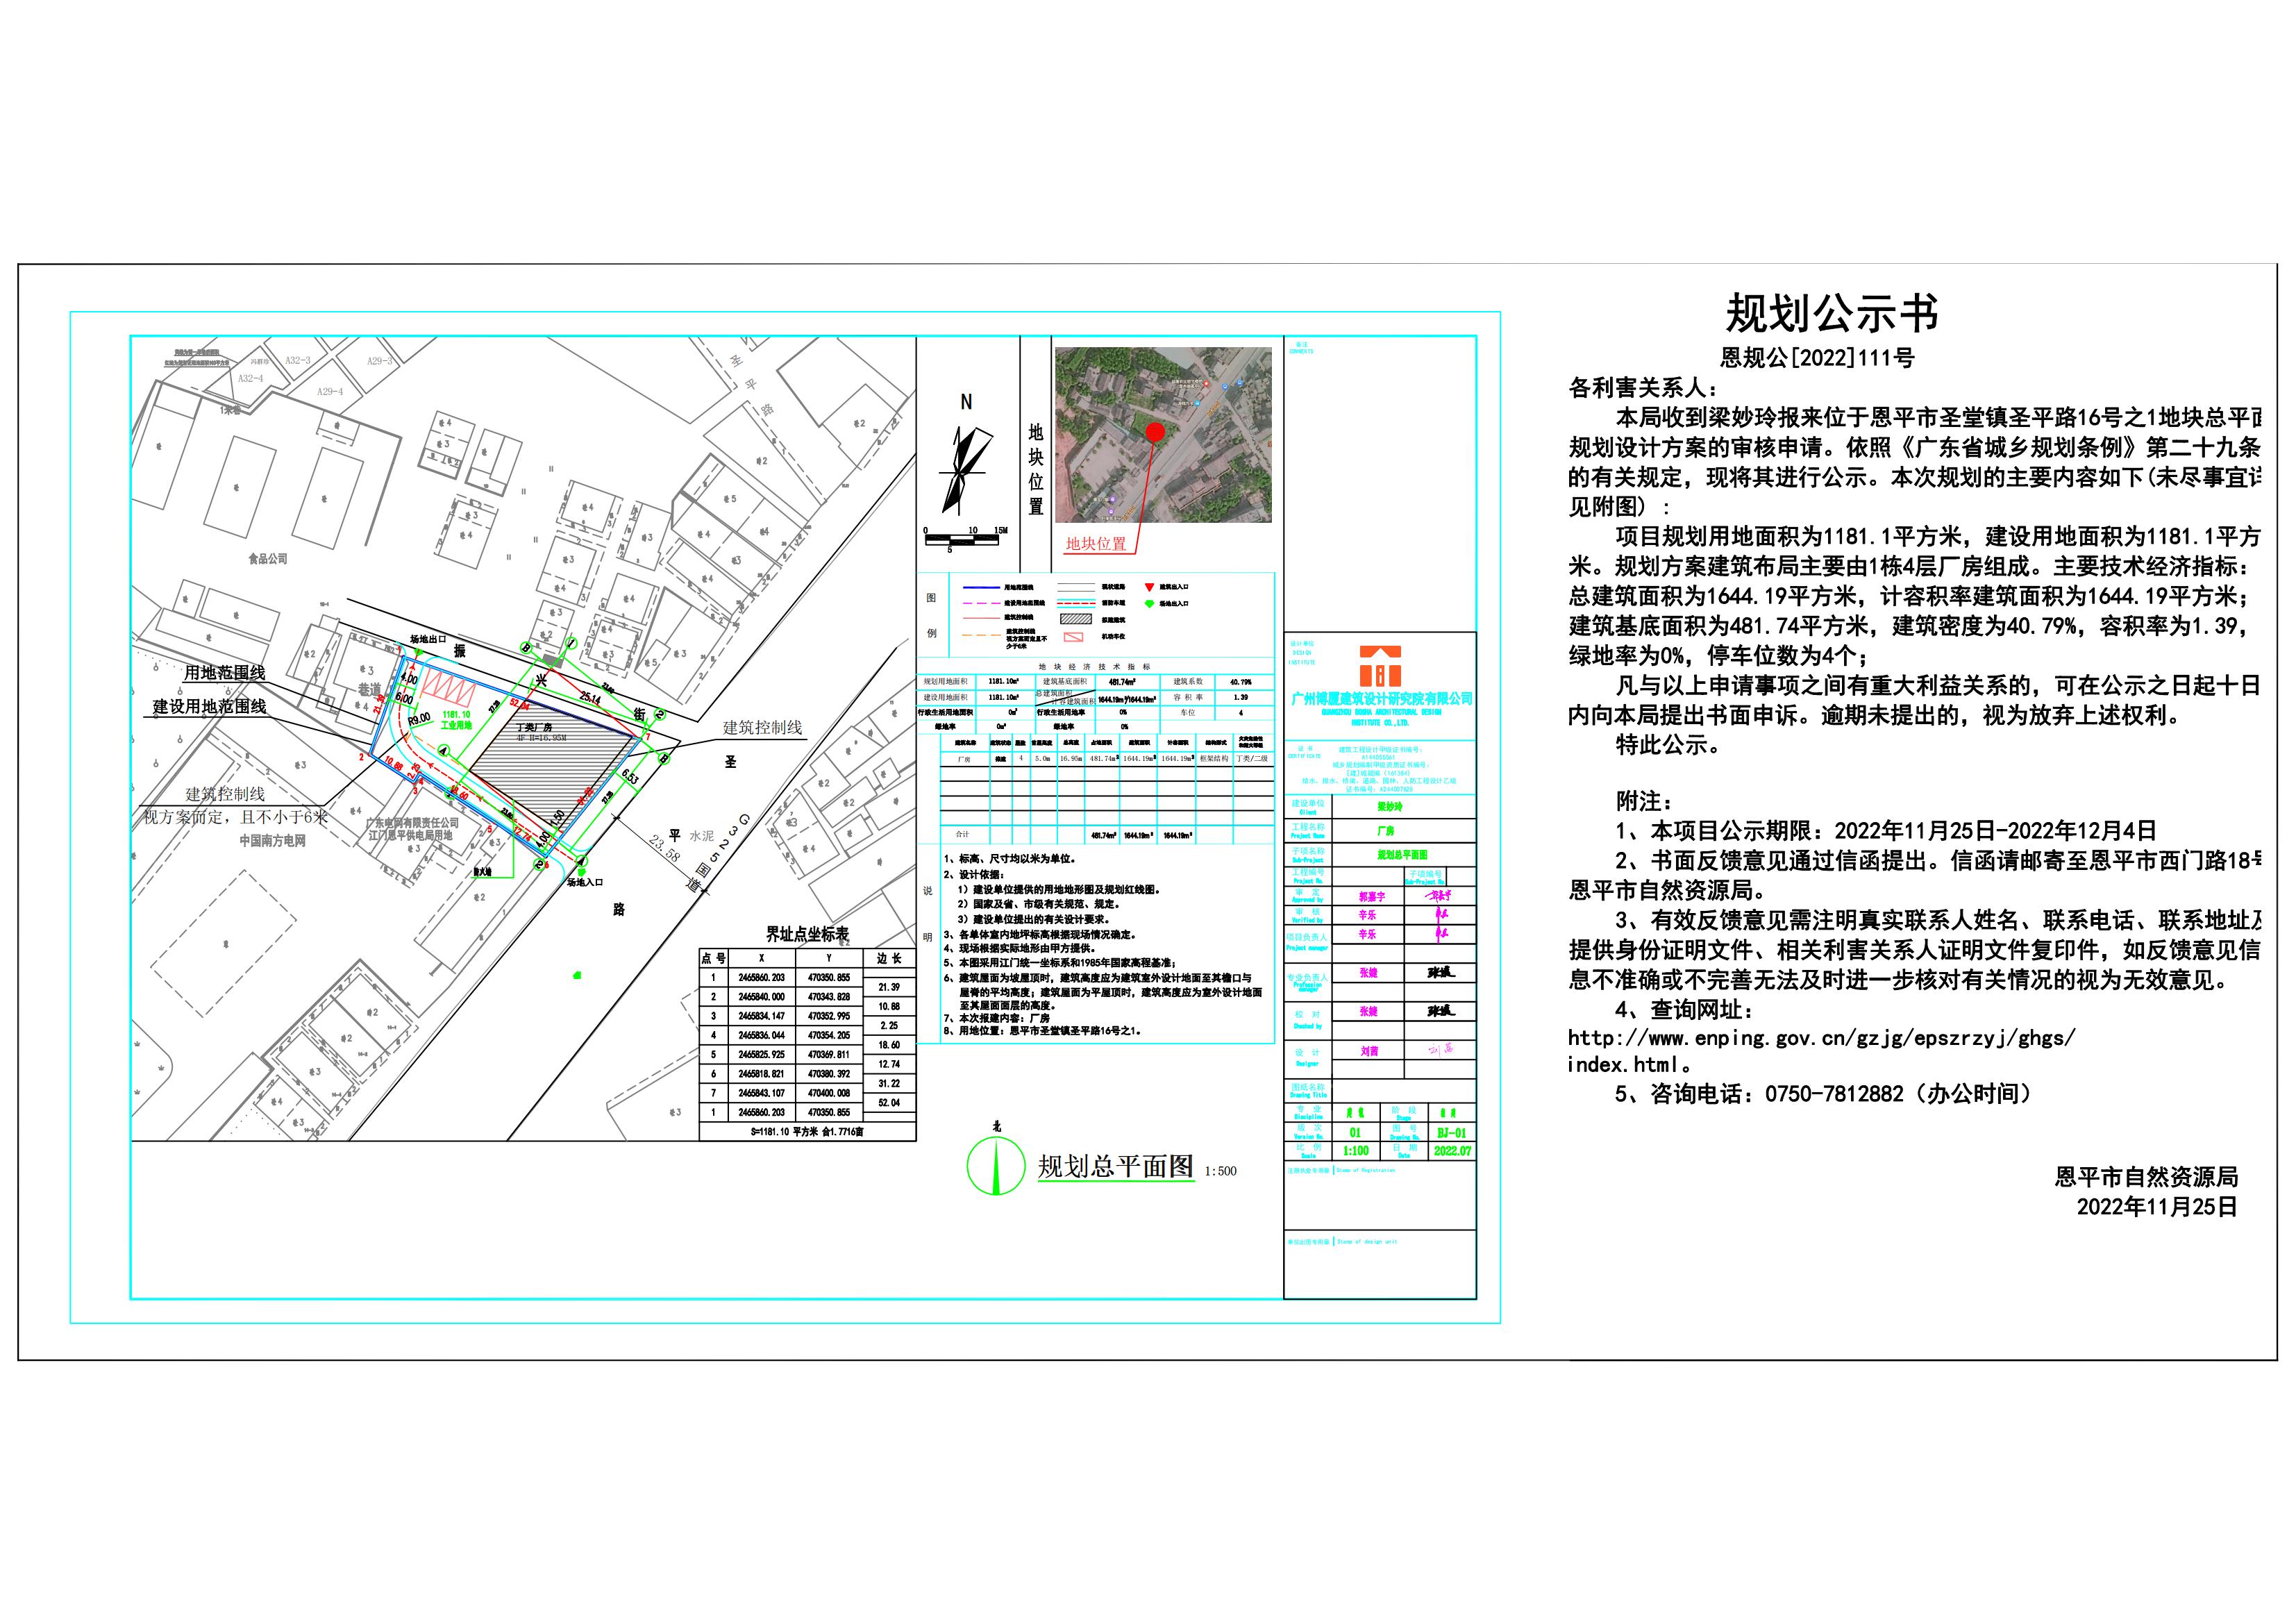
Task: Click the red location dot on the satellite image
Action: click(1154, 433)
